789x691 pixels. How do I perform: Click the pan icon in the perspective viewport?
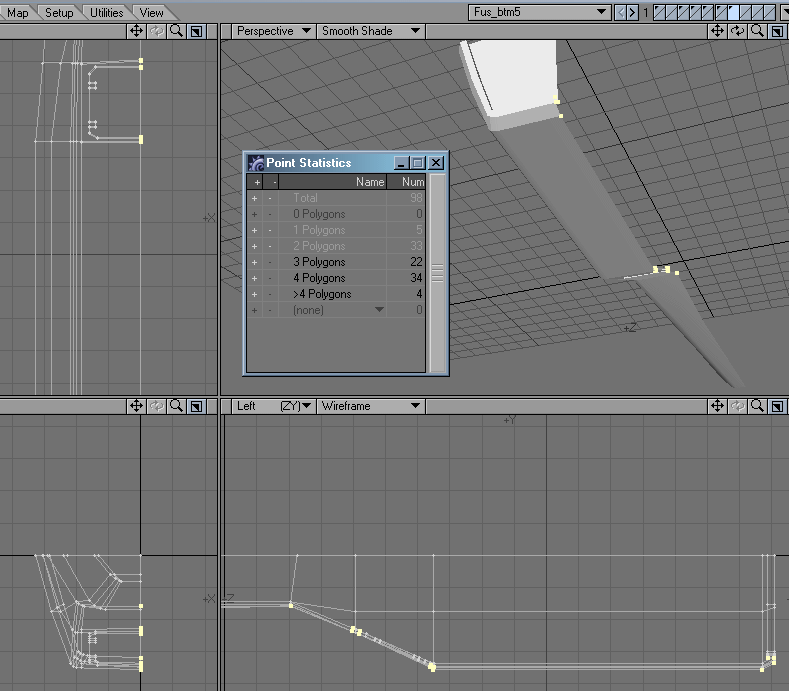[717, 31]
